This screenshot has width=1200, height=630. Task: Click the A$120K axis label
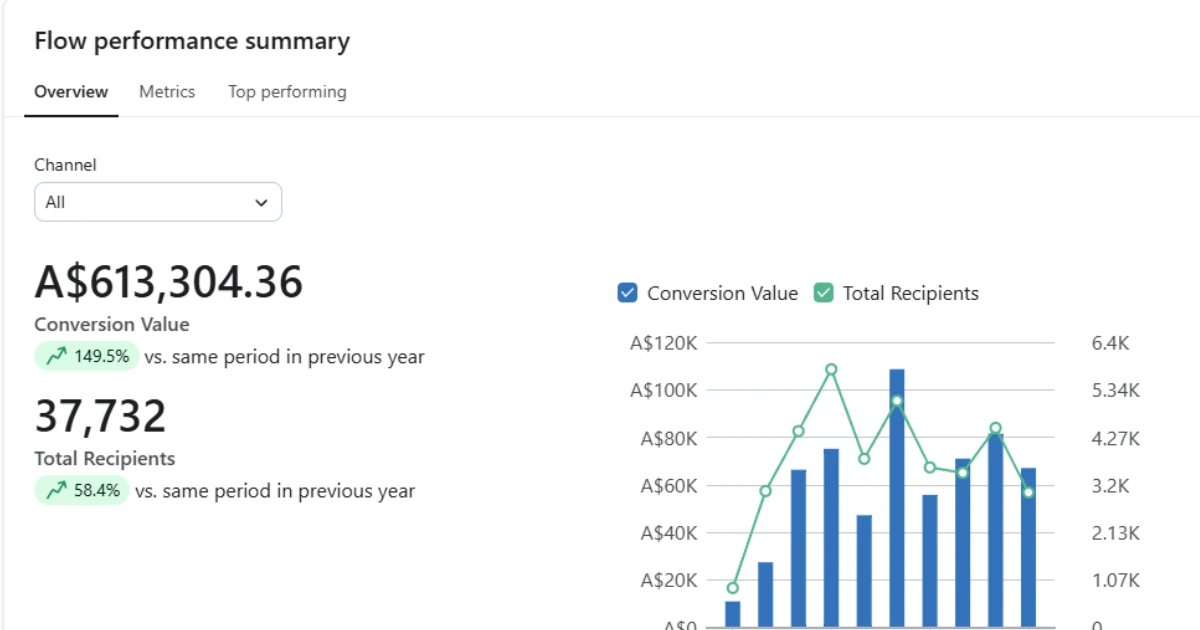(x=663, y=343)
